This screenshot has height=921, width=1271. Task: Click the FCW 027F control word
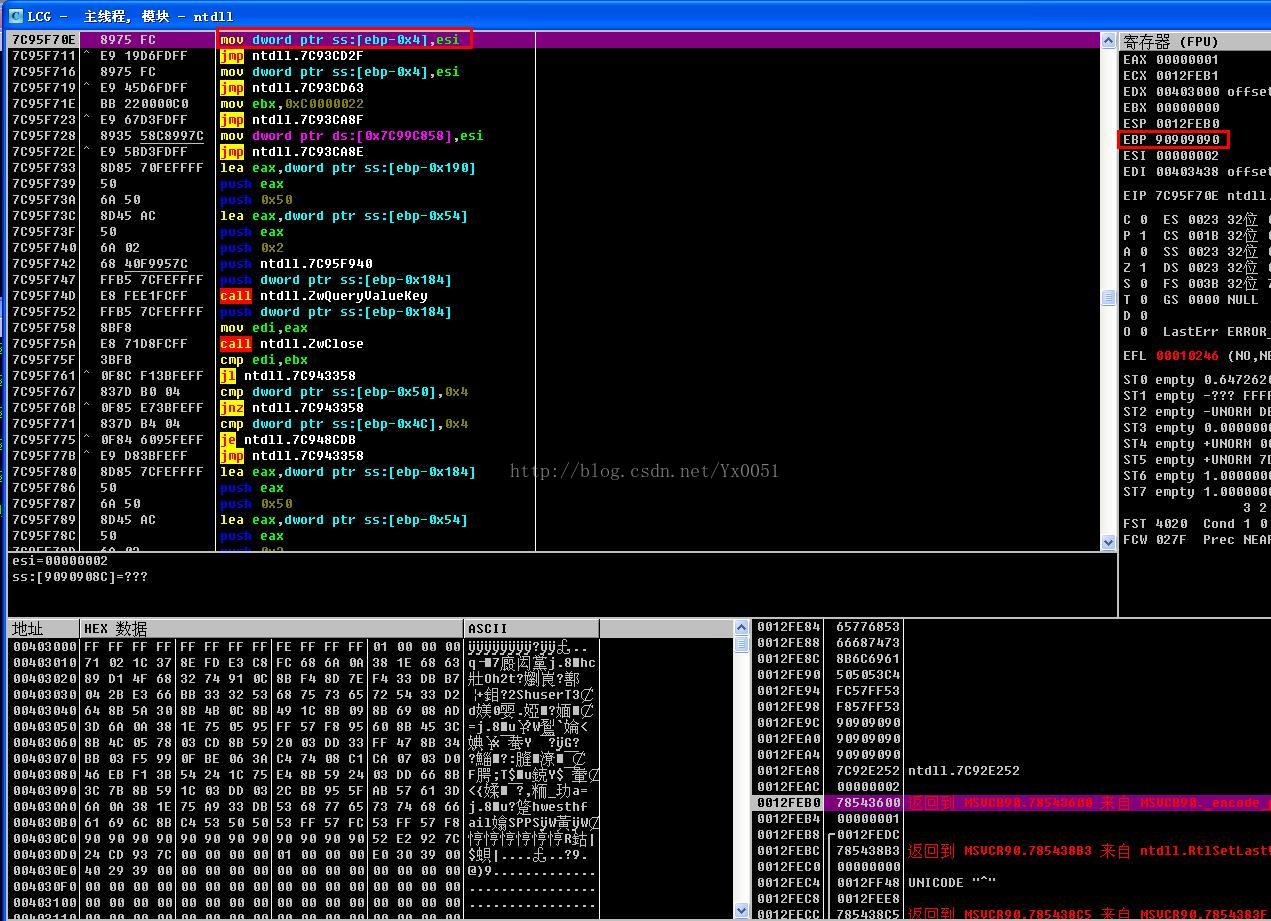(1155, 539)
